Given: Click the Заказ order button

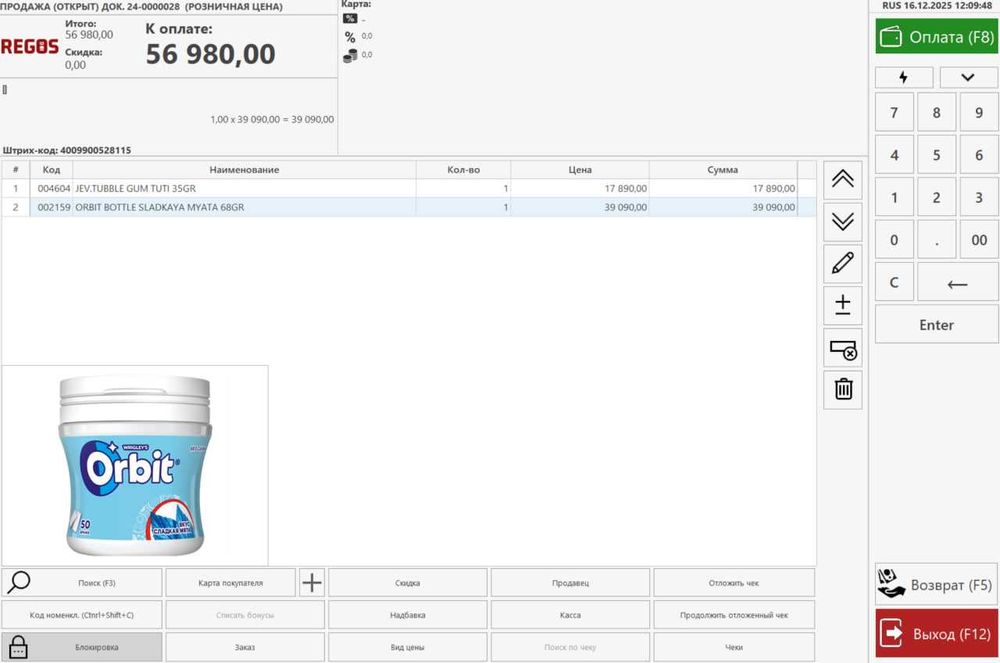Looking at the screenshot, I should click(245, 647).
